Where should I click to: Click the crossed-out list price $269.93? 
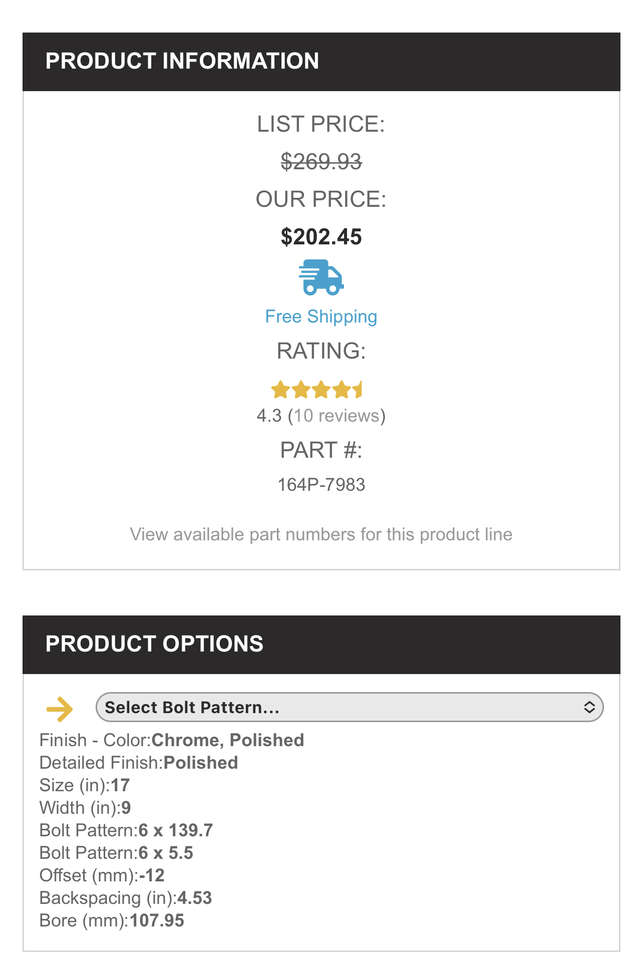321,162
